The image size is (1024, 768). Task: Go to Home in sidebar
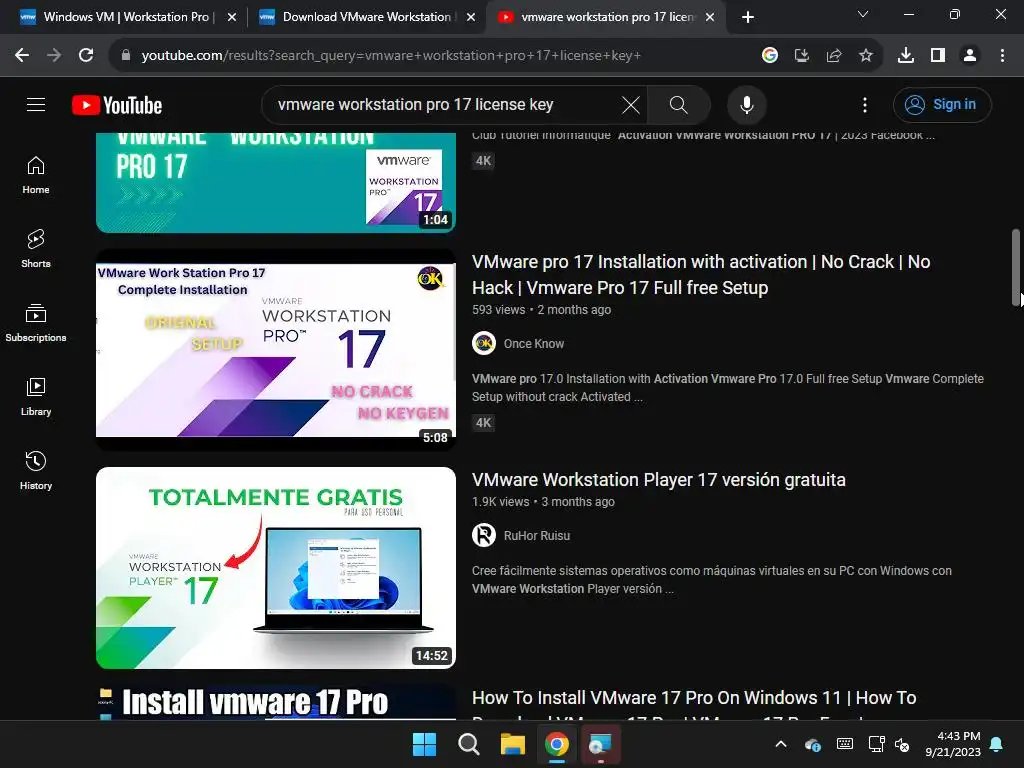[x=36, y=175]
